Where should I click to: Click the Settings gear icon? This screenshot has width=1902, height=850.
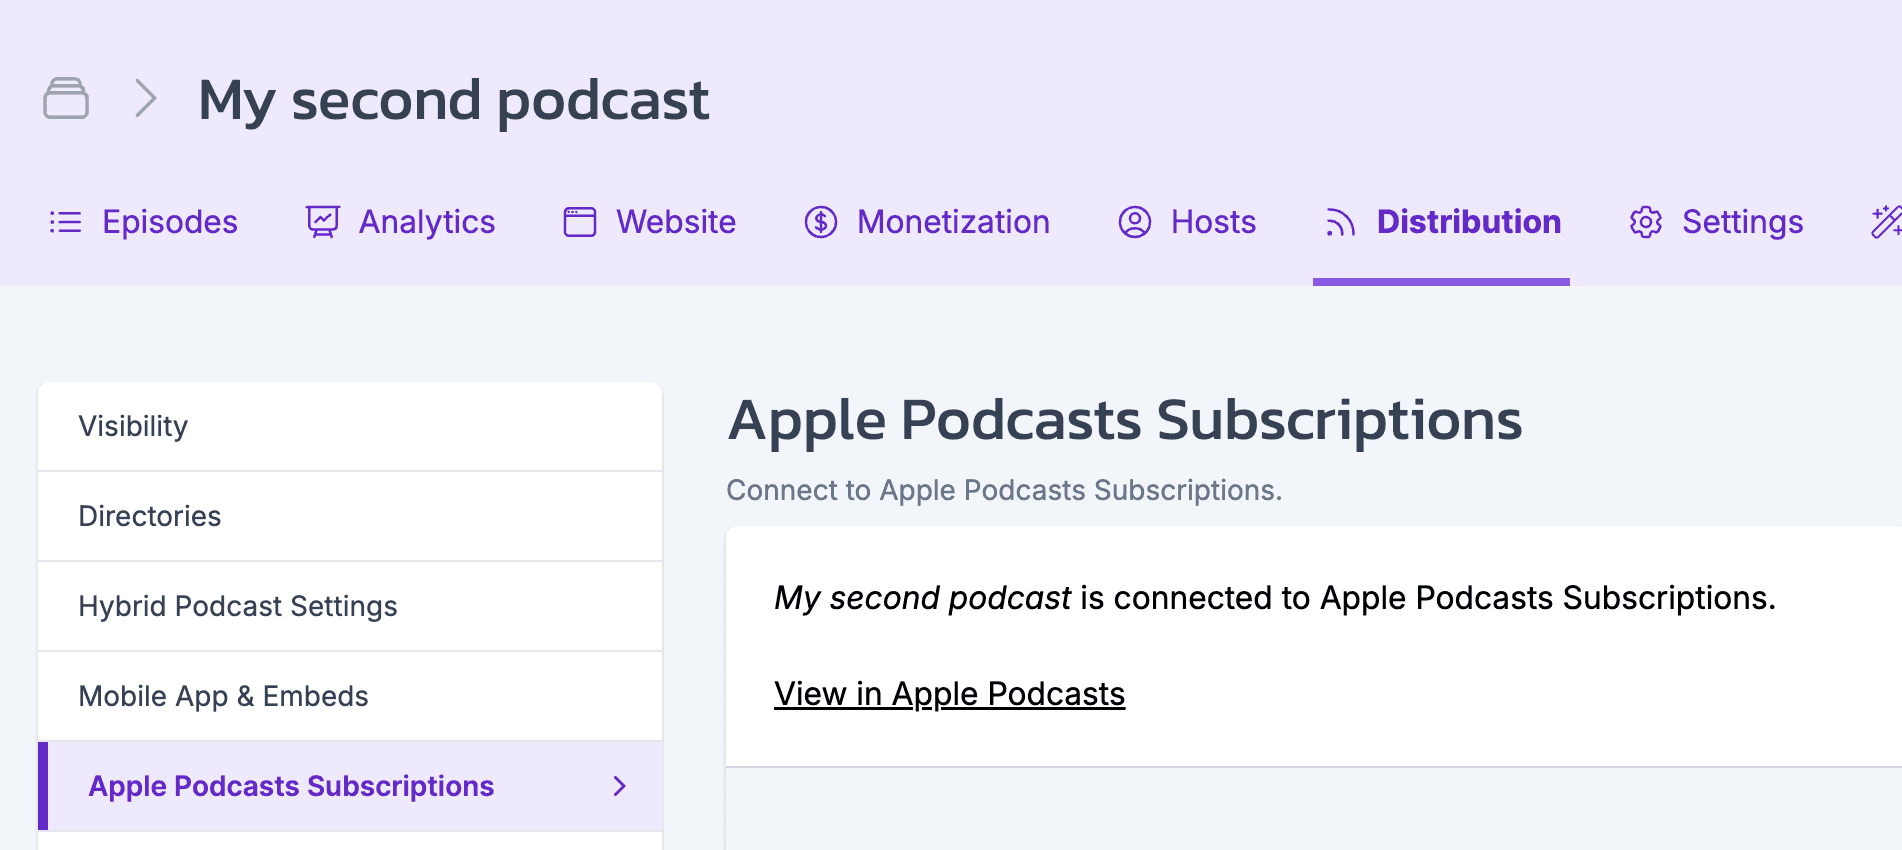(1646, 222)
